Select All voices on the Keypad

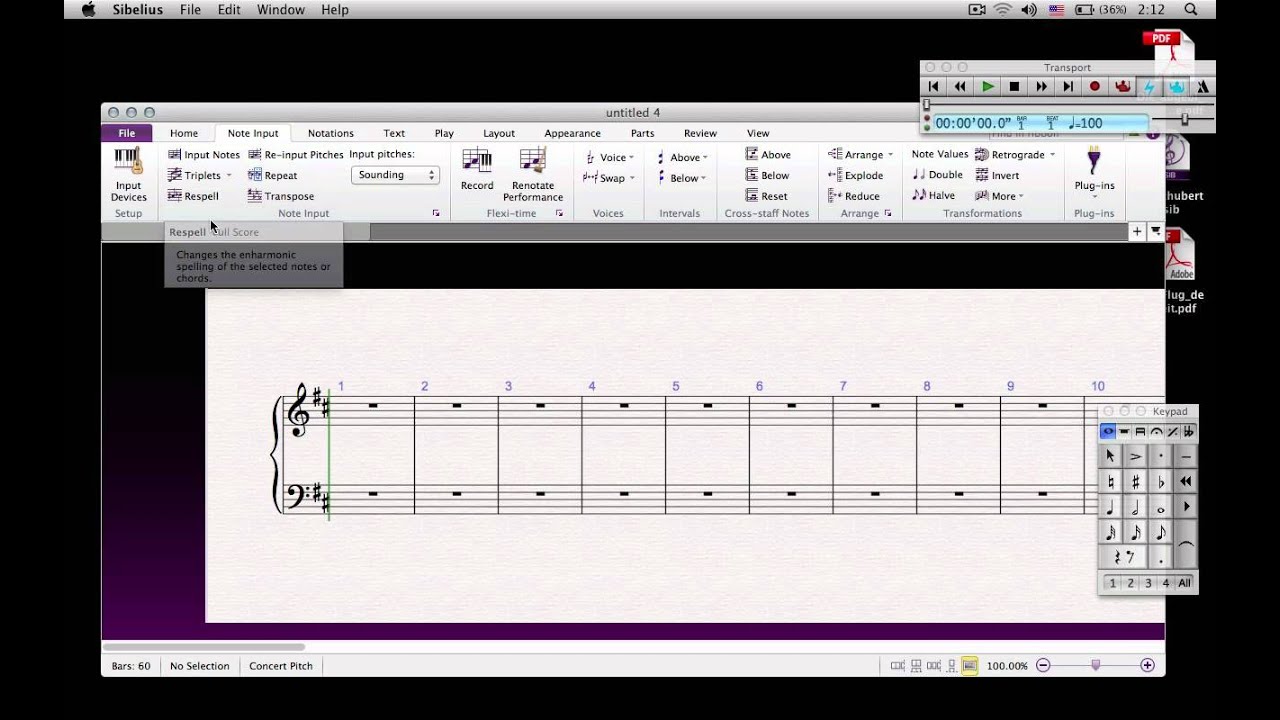(1185, 583)
